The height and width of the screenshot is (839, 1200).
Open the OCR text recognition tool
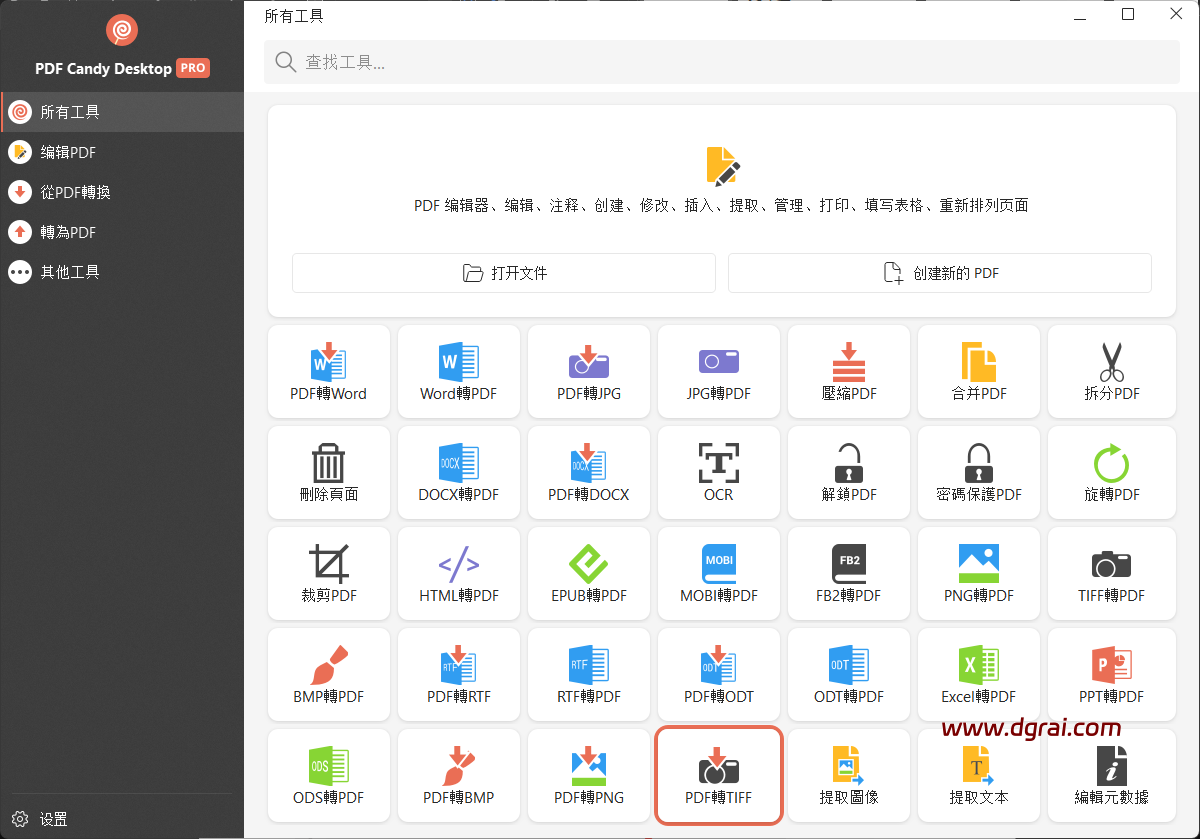(718, 472)
